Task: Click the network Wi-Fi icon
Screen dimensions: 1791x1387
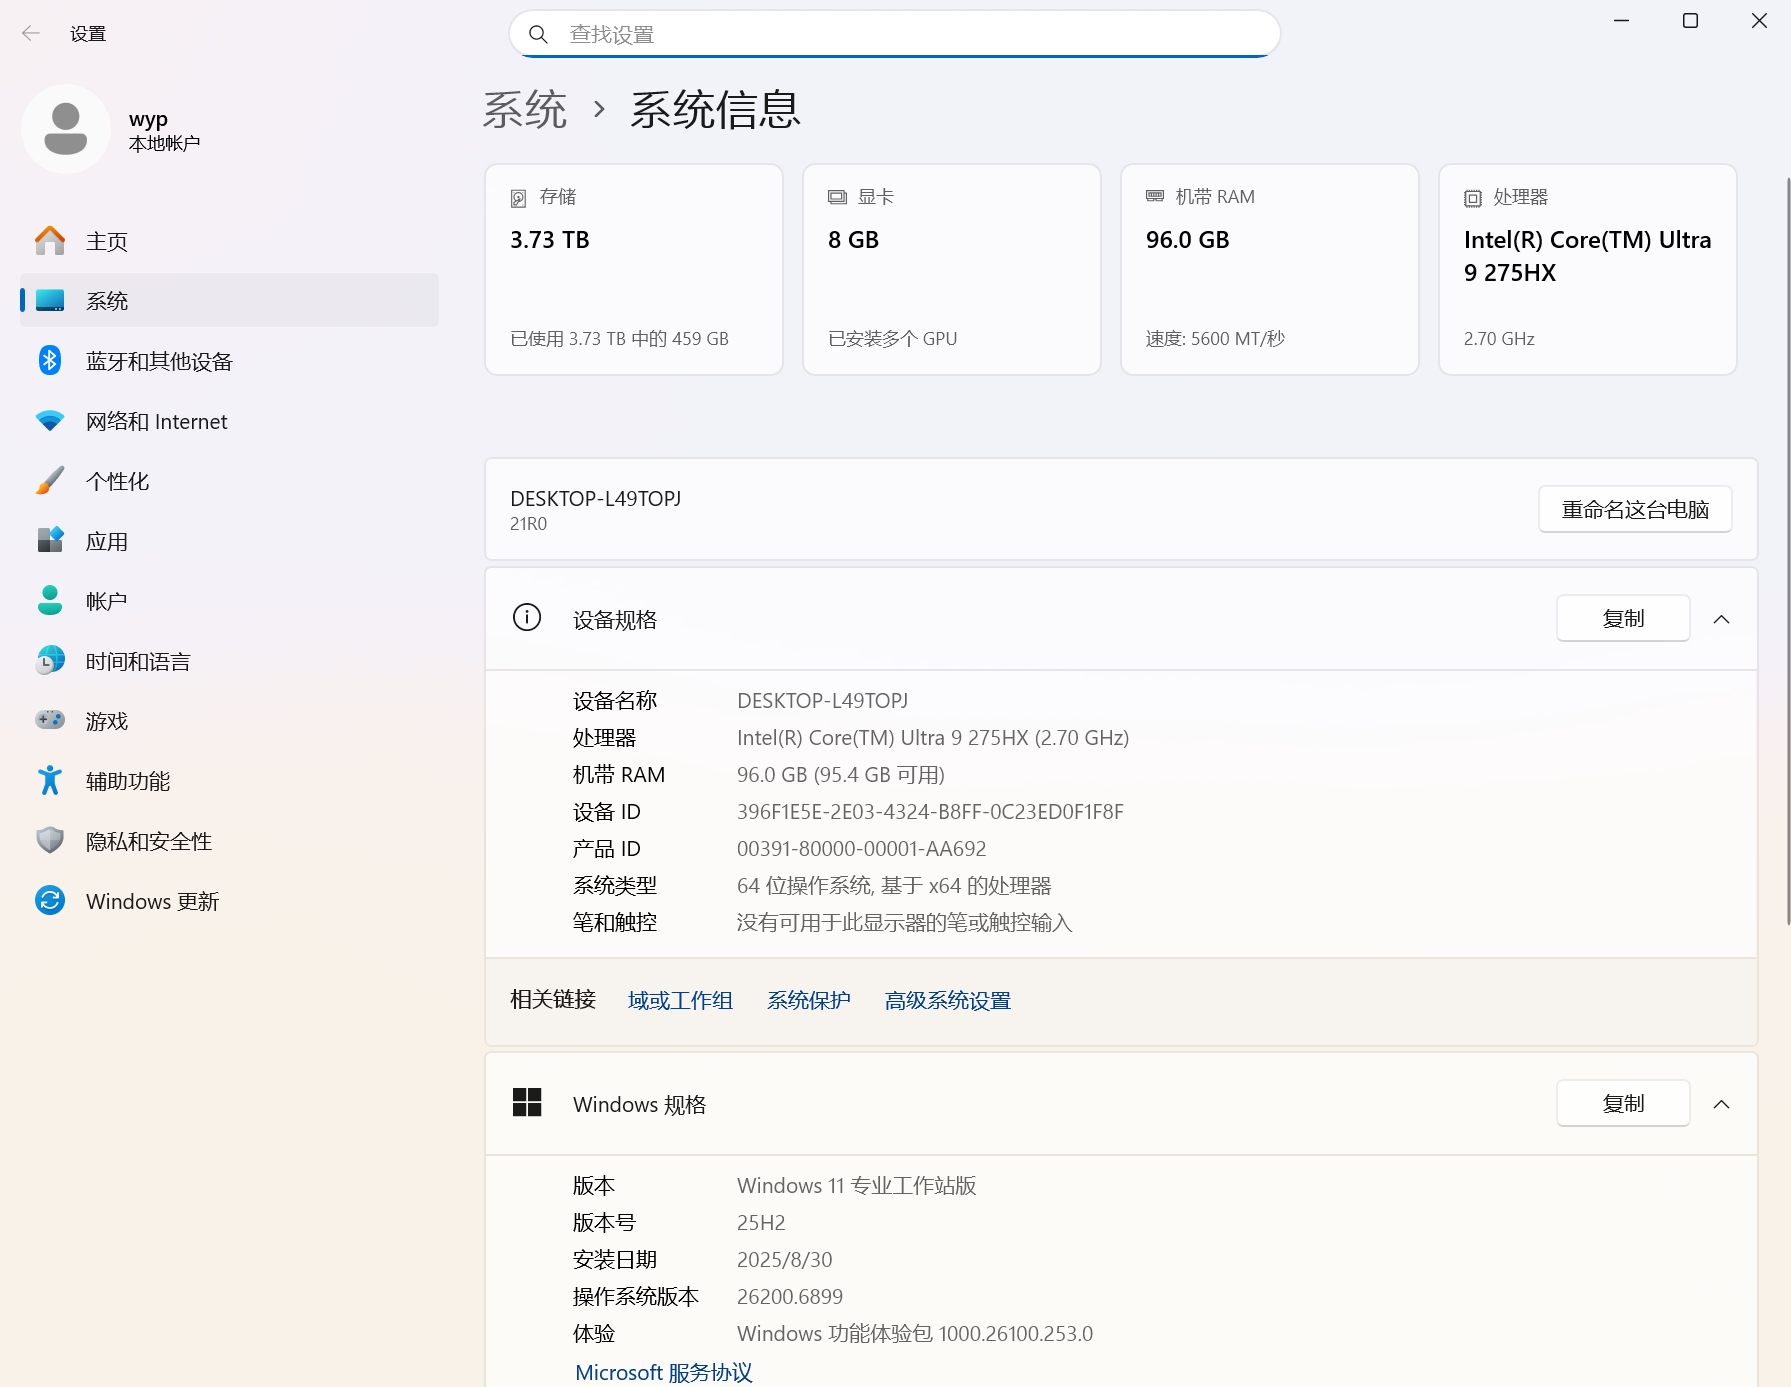Action: (x=50, y=421)
